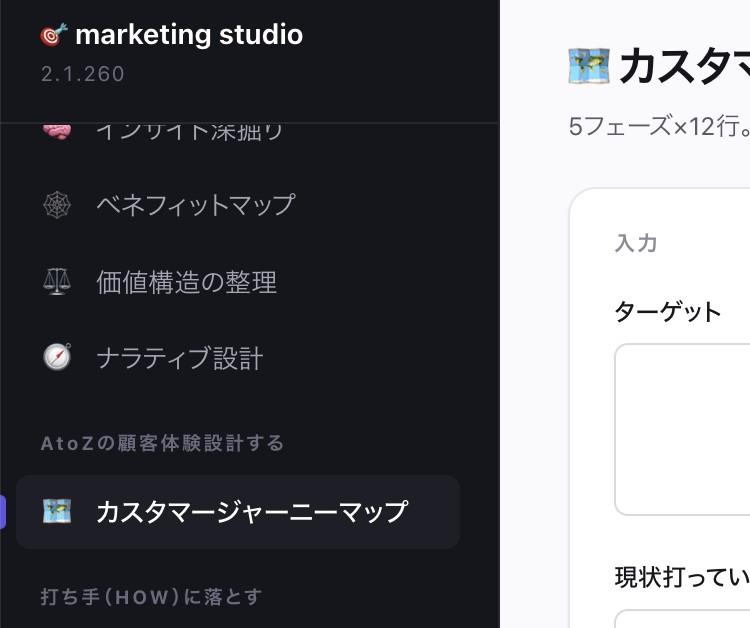The width and height of the screenshot is (750, 628).
Task: Click the AtoZの顧客体験設計する section heading
Action: (162, 443)
